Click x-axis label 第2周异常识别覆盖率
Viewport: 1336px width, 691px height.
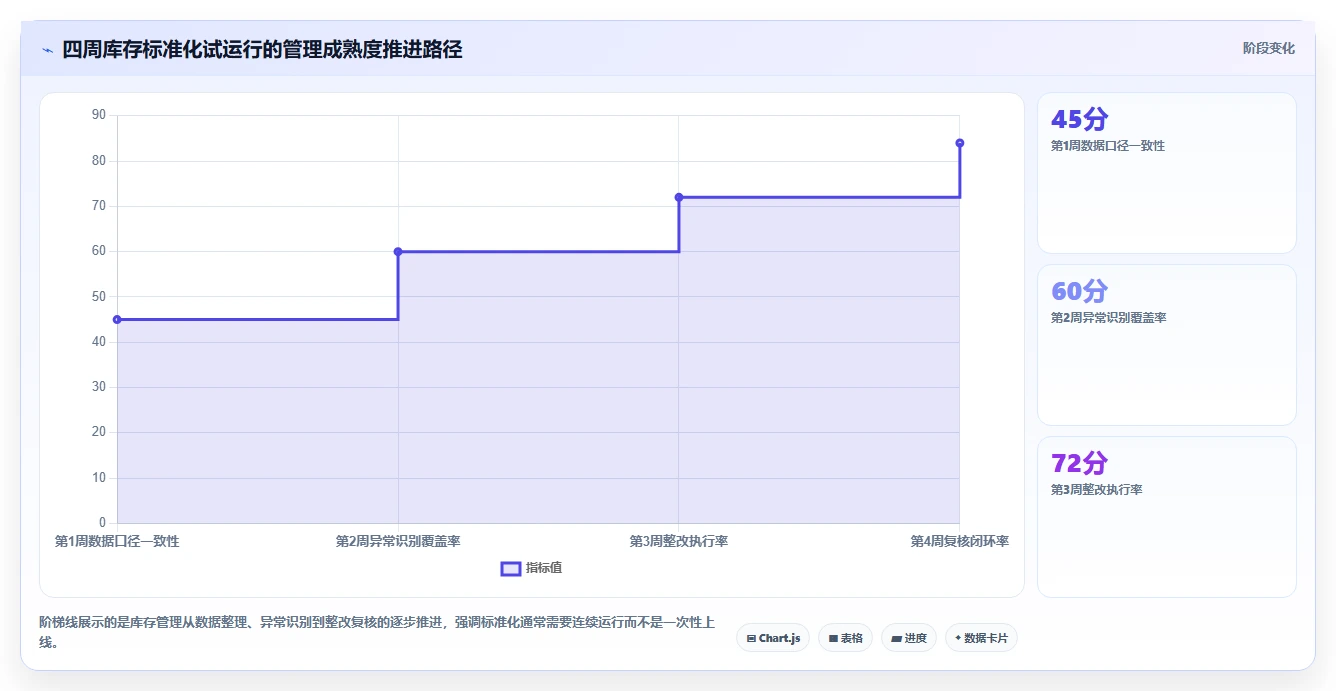(398, 541)
